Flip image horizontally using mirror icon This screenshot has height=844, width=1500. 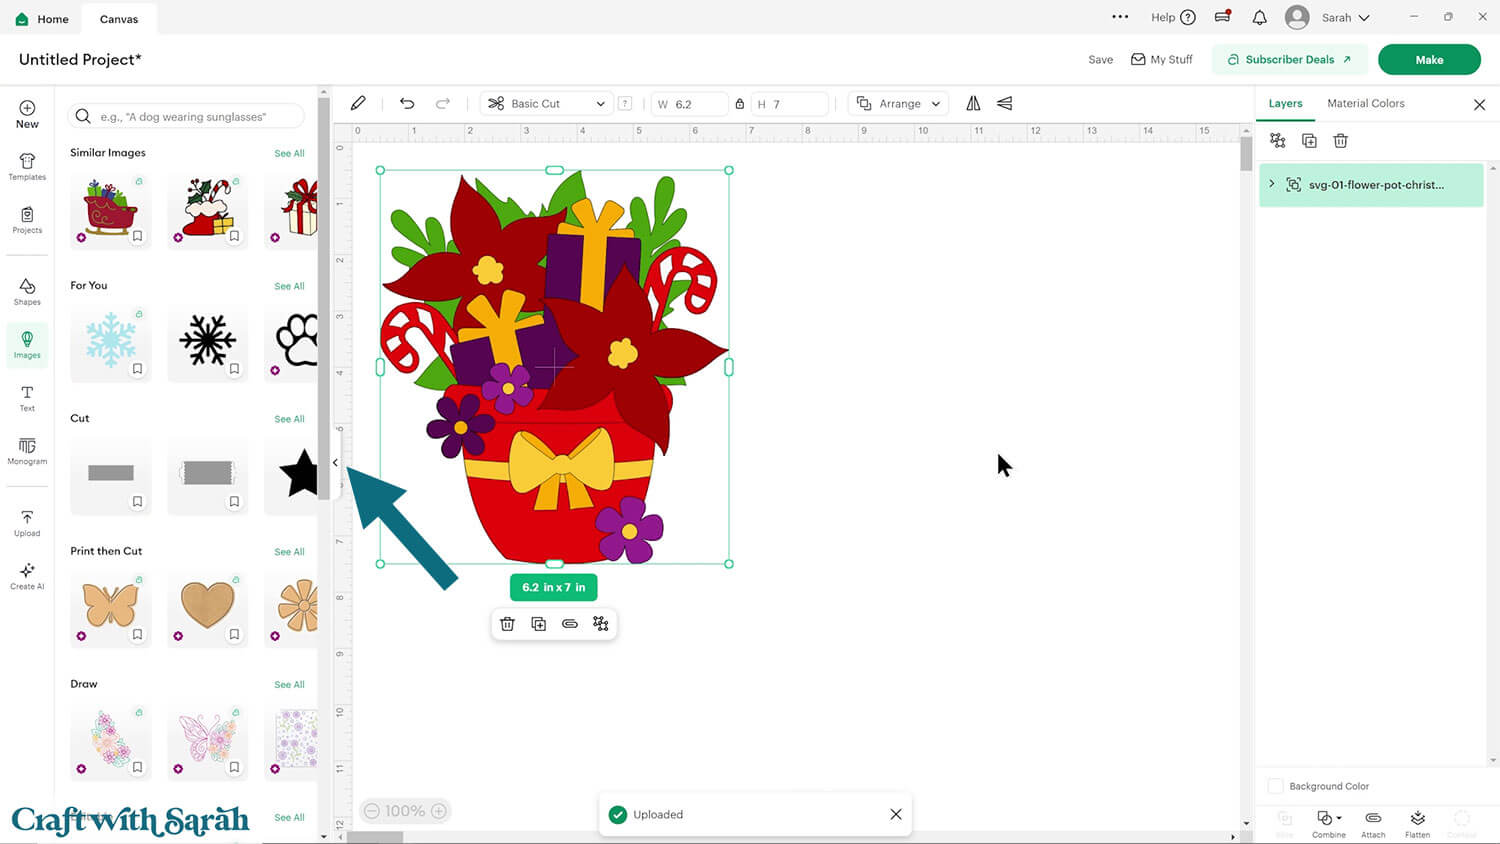click(973, 104)
